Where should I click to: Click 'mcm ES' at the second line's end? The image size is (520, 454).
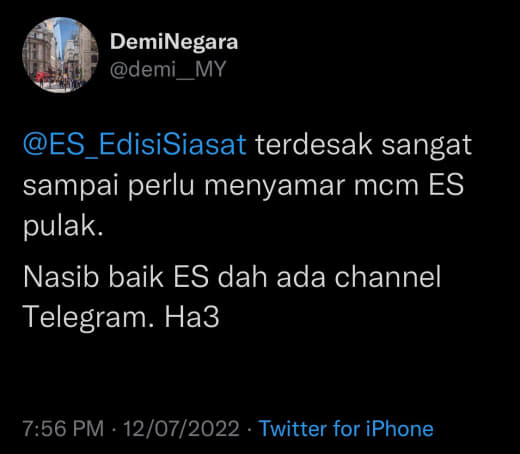click(409, 185)
